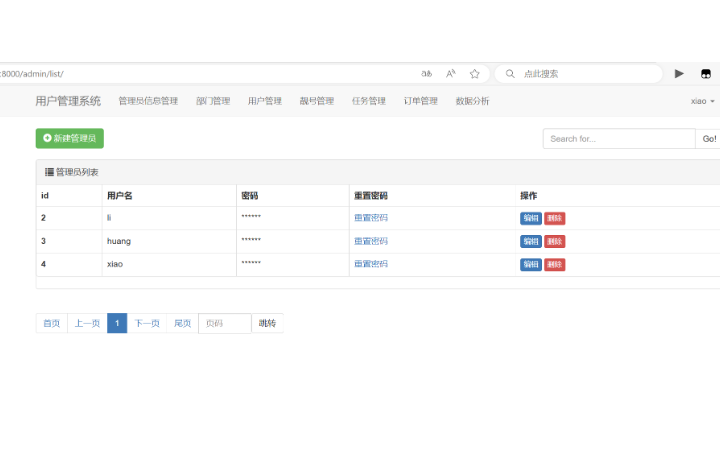
Task: Open 任务管理 in navigation bar
Action: point(369,101)
